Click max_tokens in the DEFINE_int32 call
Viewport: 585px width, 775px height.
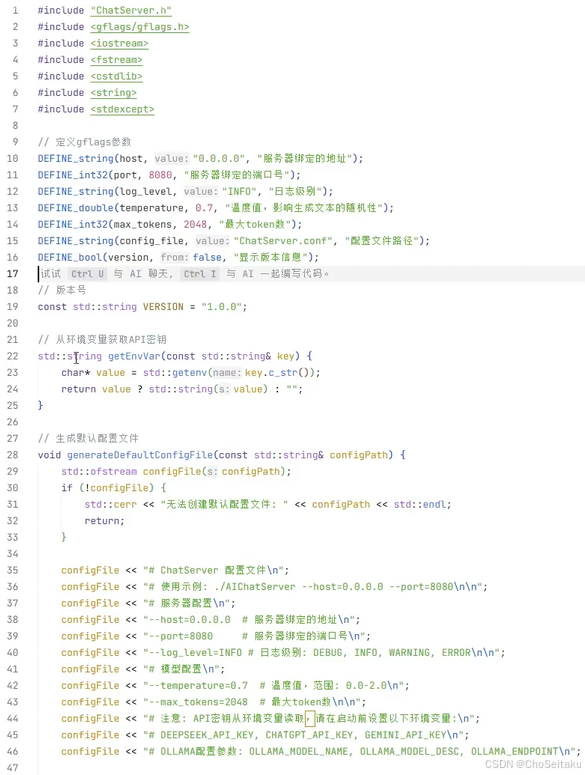point(142,224)
